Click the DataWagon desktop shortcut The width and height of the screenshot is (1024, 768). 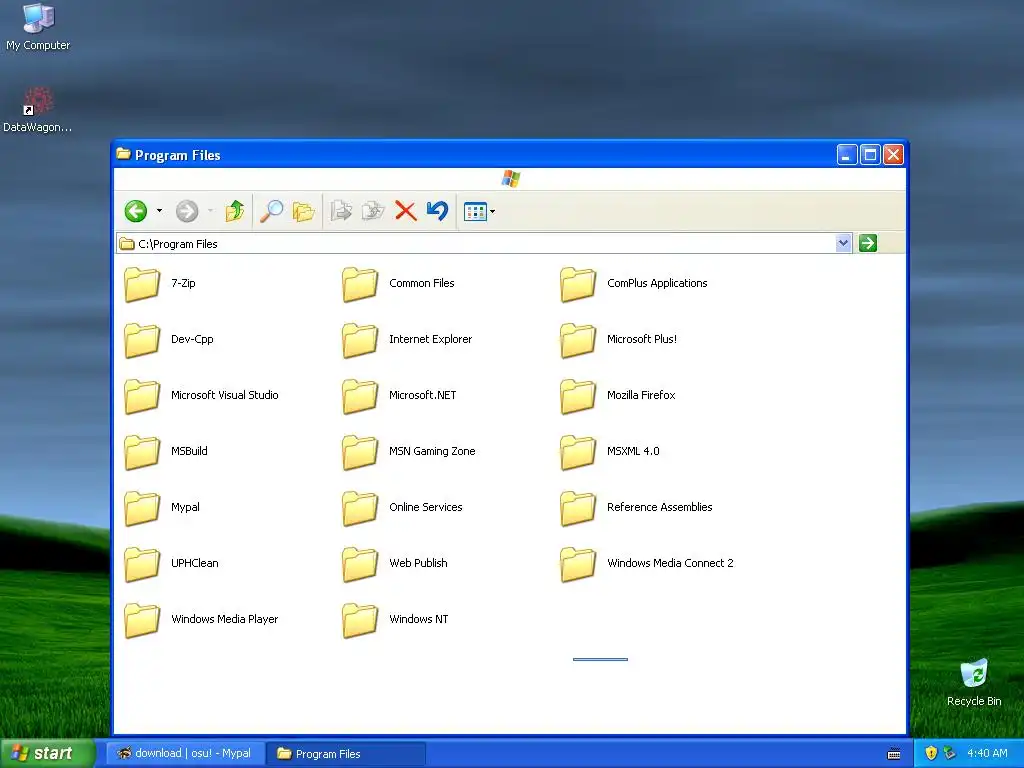[37, 110]
